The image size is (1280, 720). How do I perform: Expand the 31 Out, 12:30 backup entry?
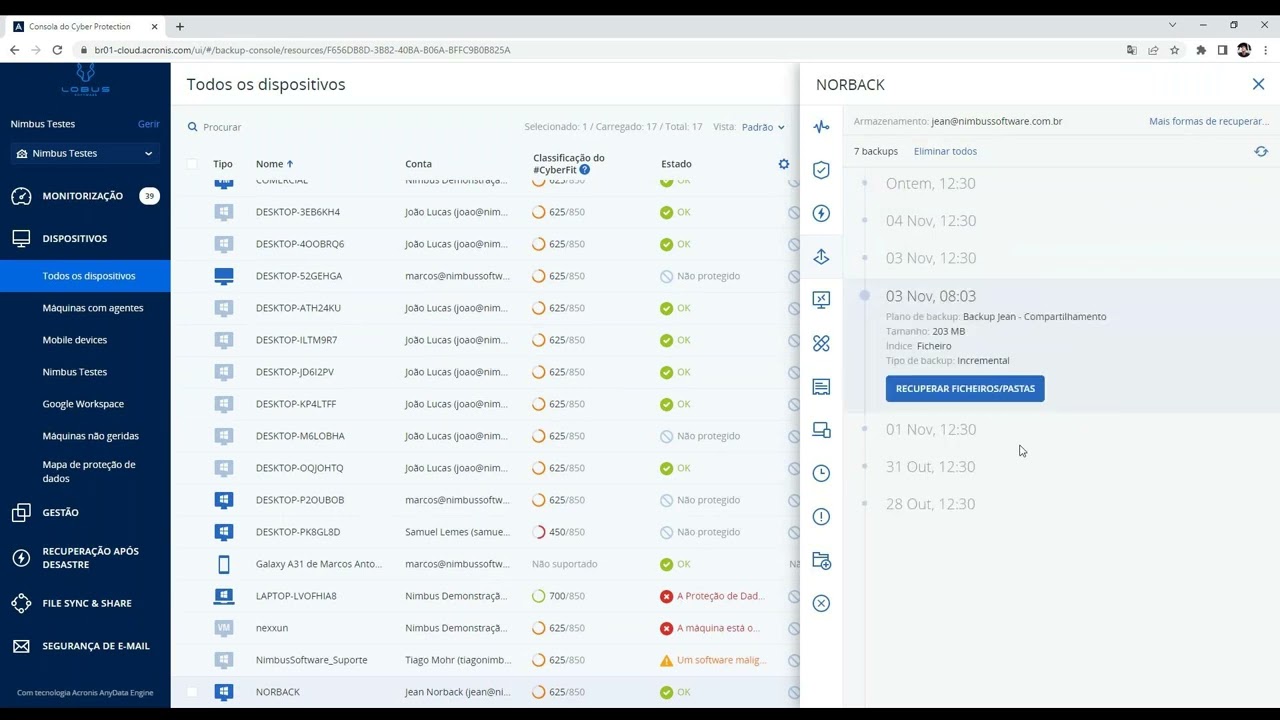click(x=930, y=466)
